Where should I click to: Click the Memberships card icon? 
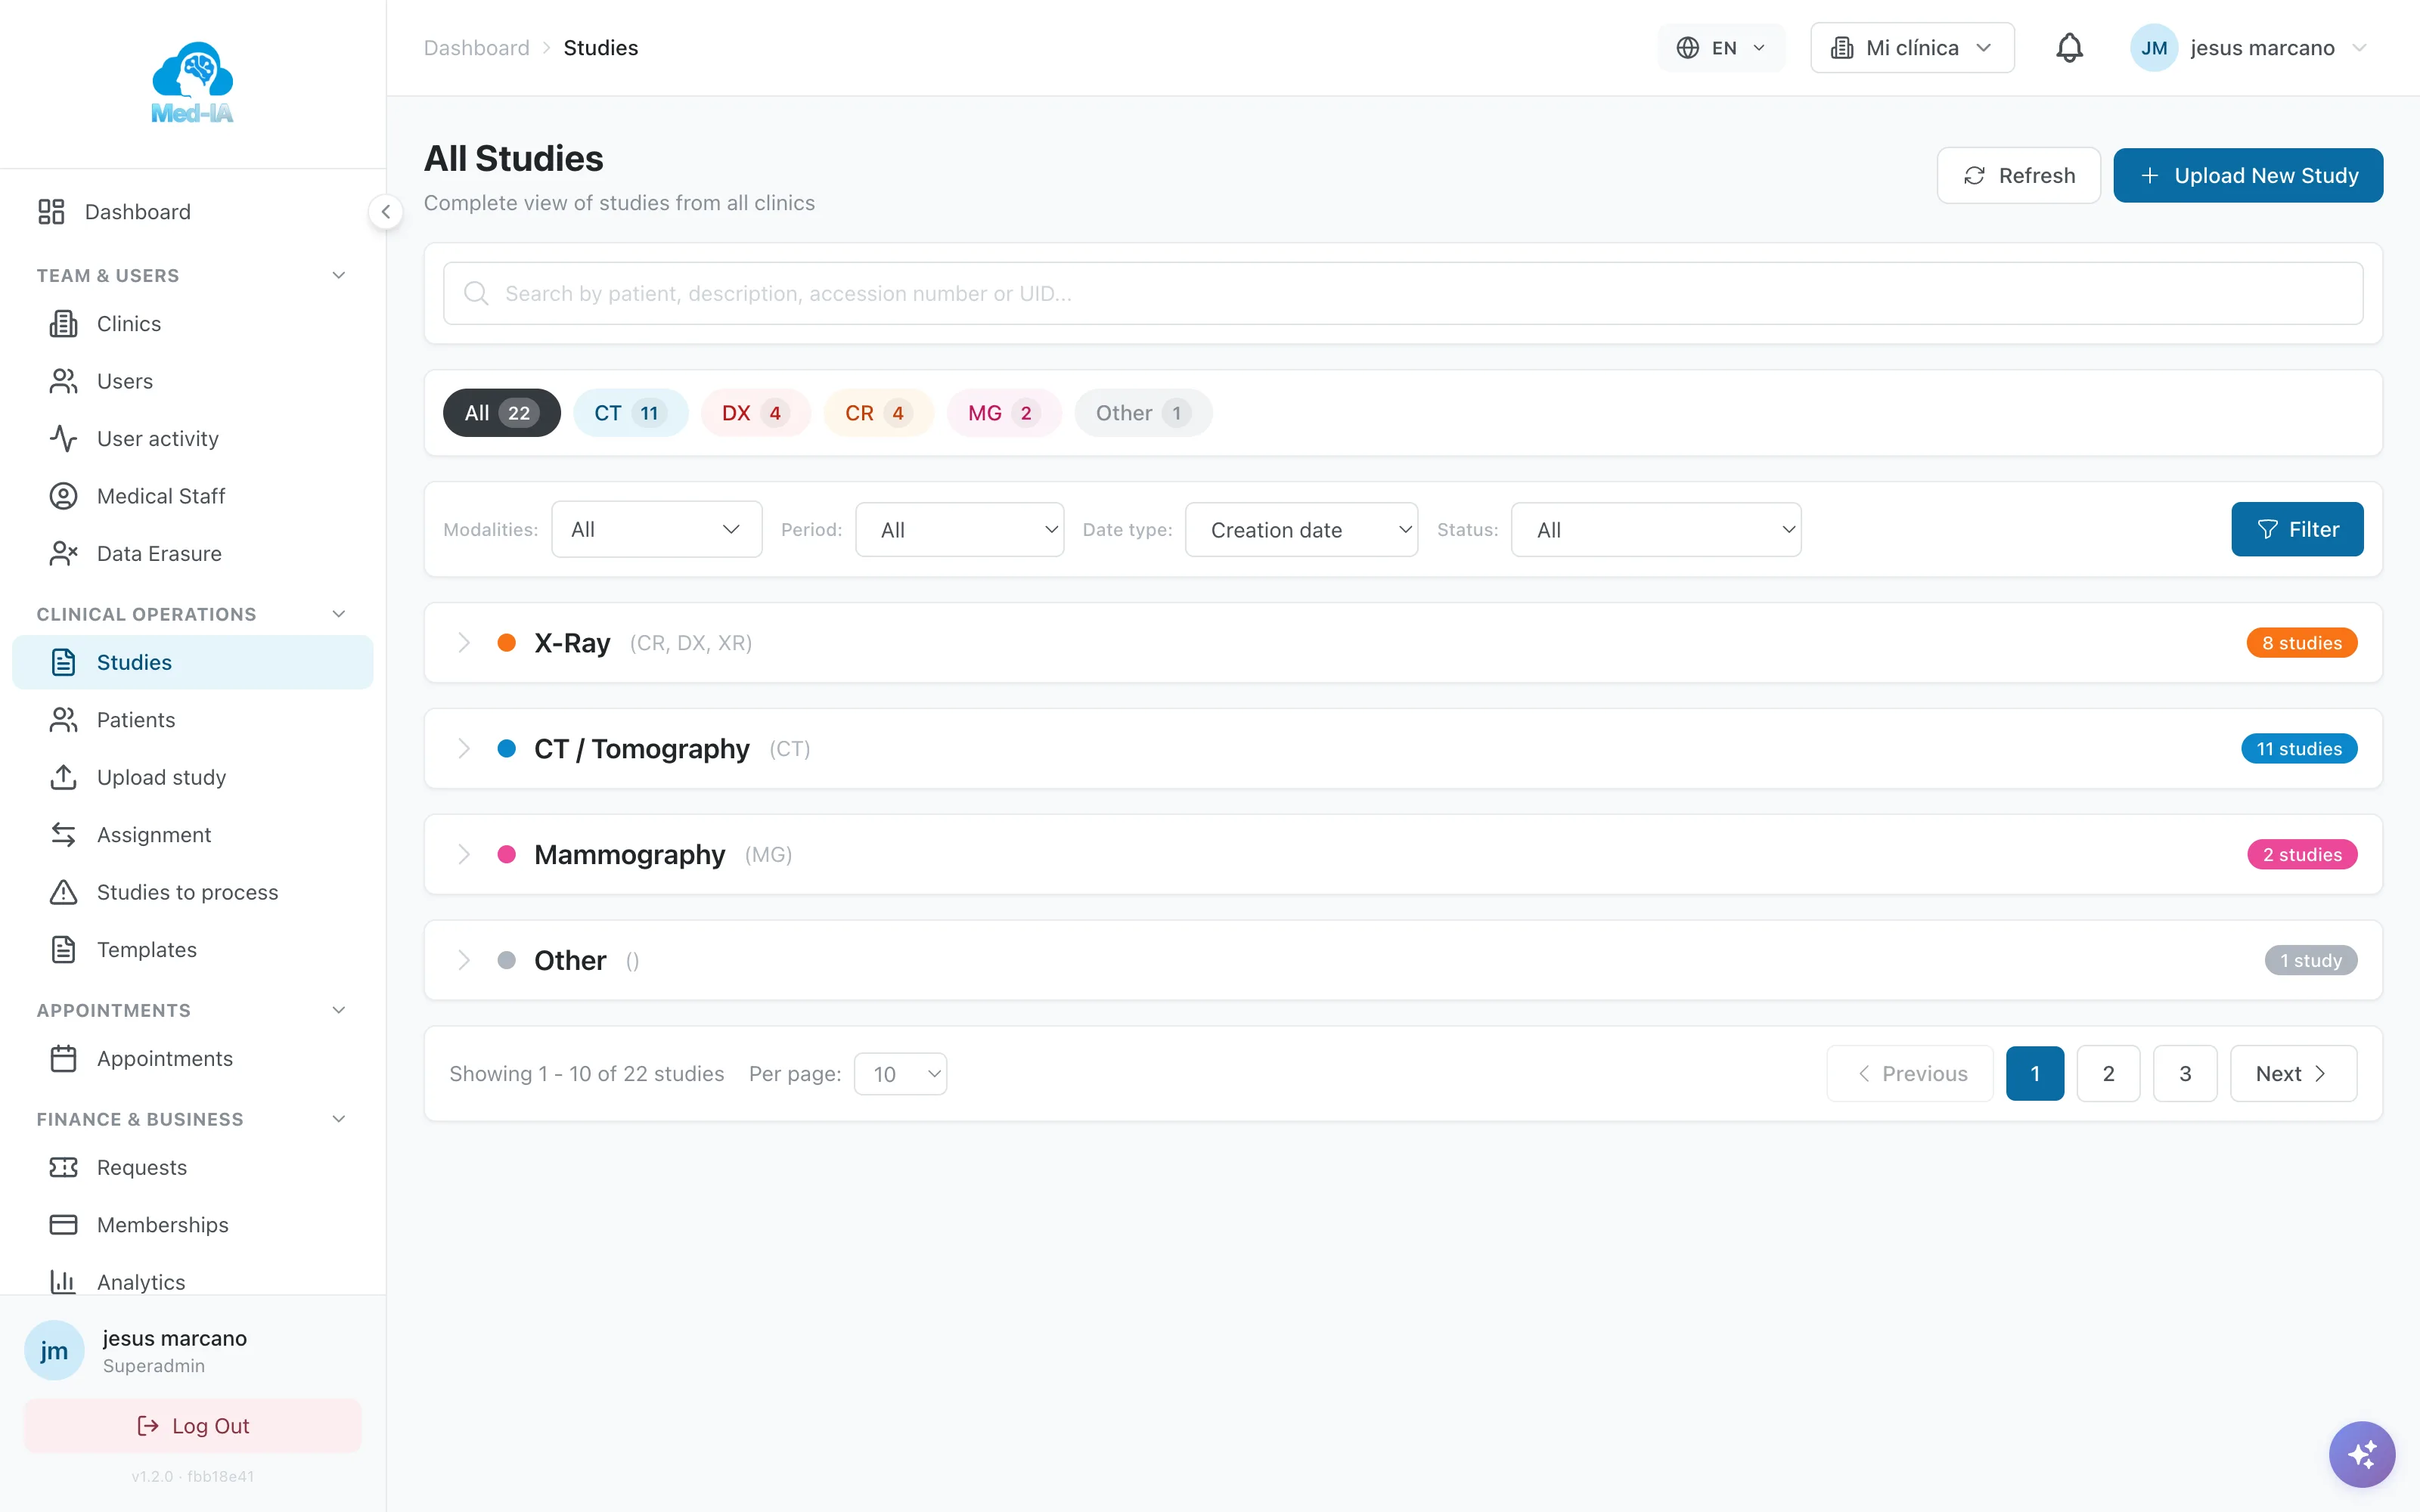click(63, 1225)
